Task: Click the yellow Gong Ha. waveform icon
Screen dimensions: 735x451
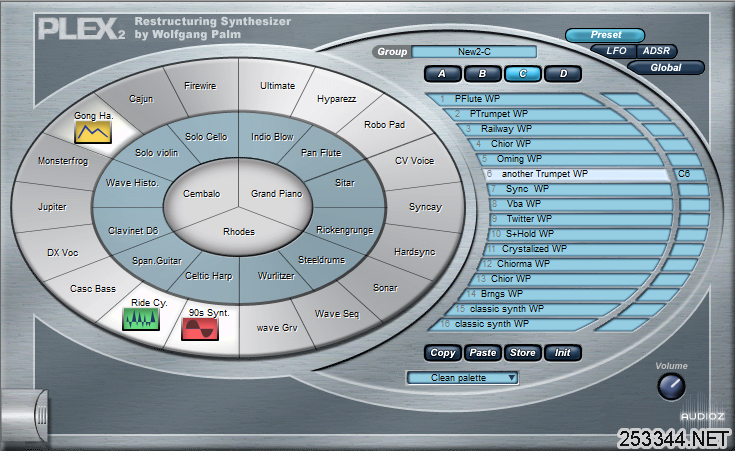Action: coord(93,132)
